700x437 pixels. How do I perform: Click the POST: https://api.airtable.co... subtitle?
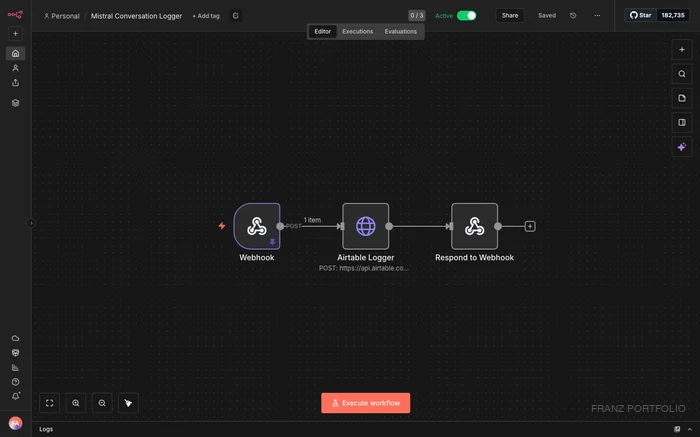(363, 268)
